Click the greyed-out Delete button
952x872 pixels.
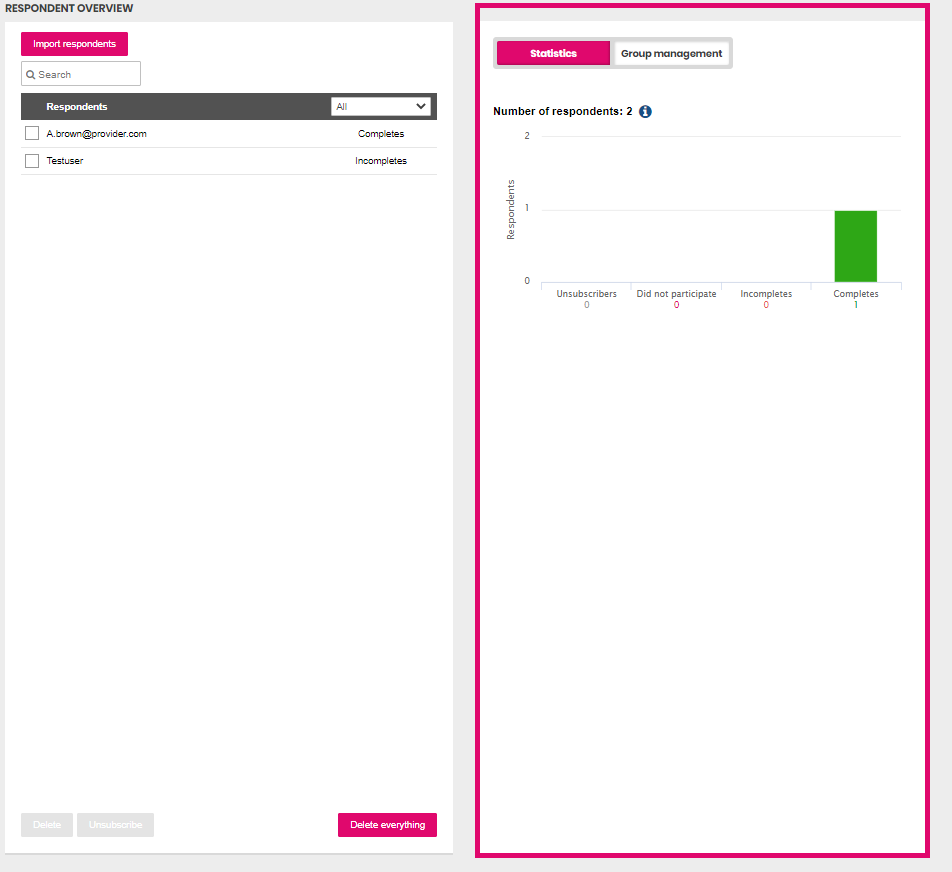coord(47,825)
